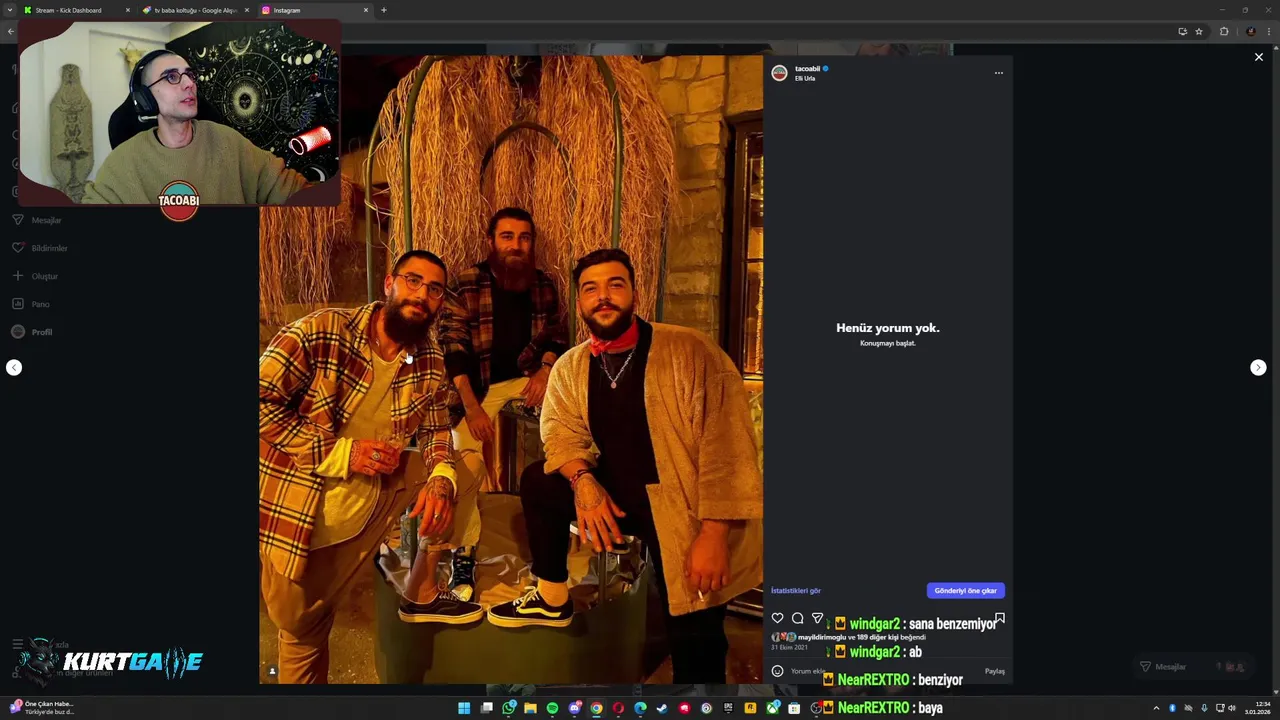Open the Chrome profile avatar

(1250, 31)
